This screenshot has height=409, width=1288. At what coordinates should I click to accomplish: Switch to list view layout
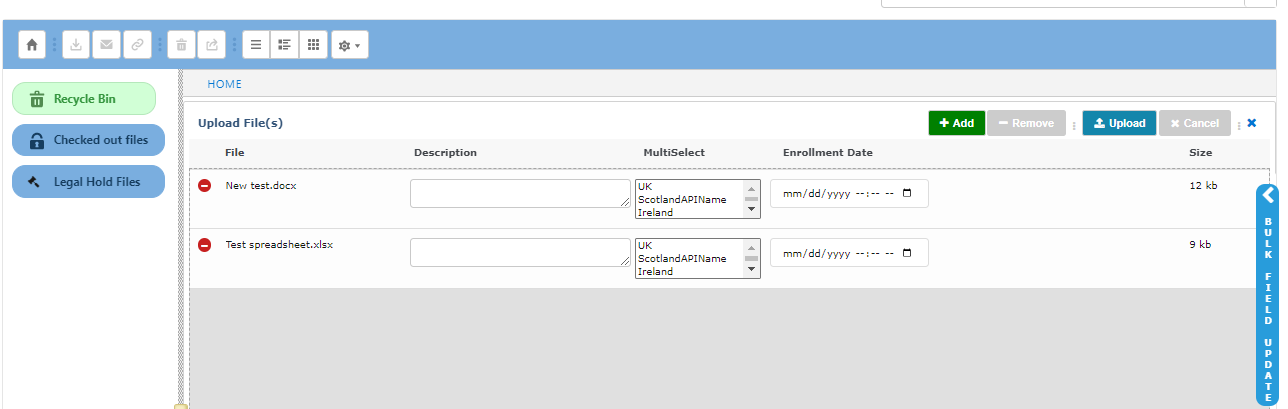256,45
